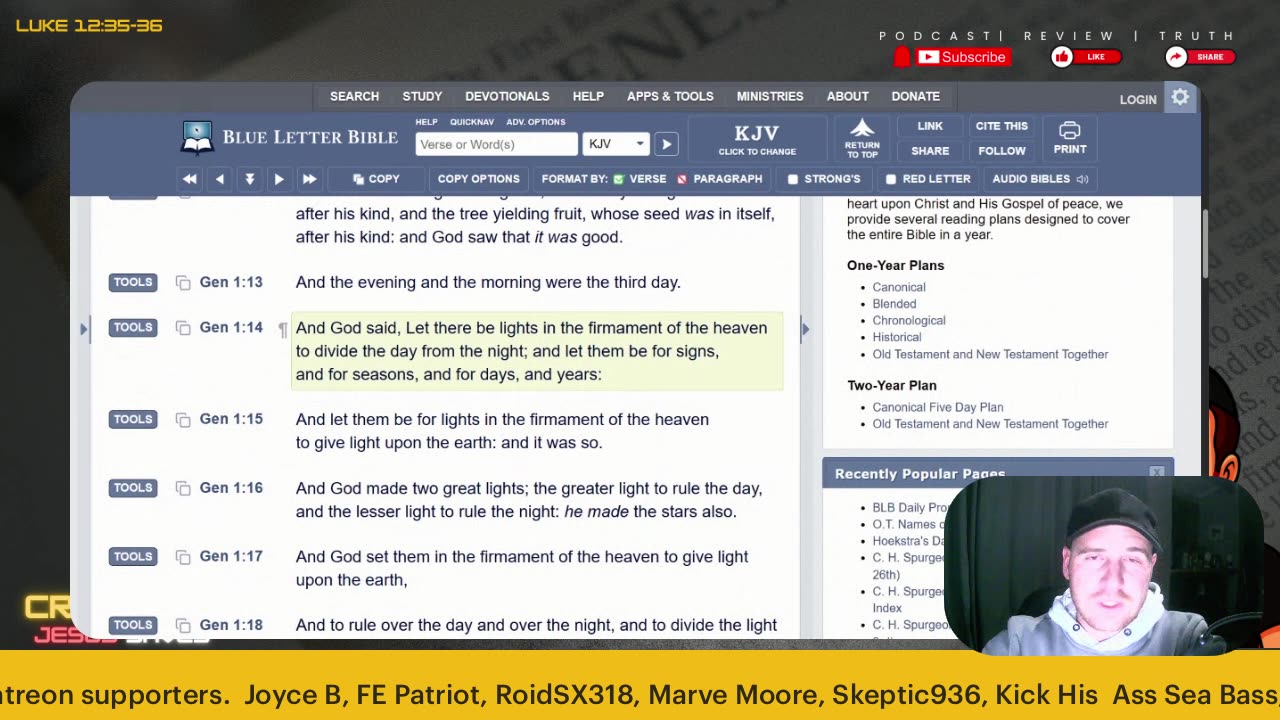Open Tools for Gen 1:14
Viewport: 1280px width, 720px height.
point(133,327)
